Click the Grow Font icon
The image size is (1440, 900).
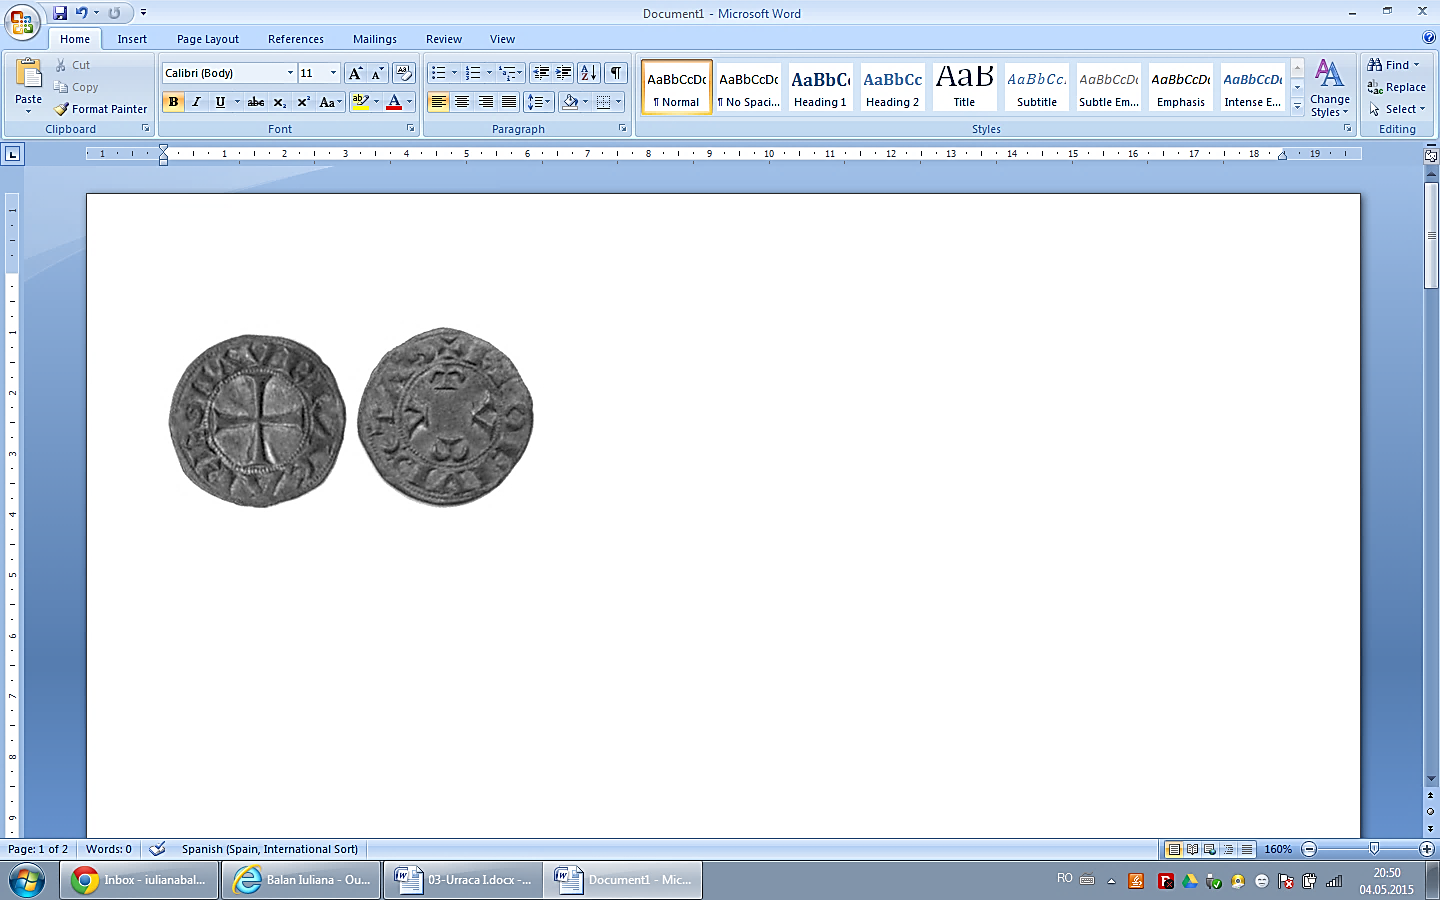(355, 73)
